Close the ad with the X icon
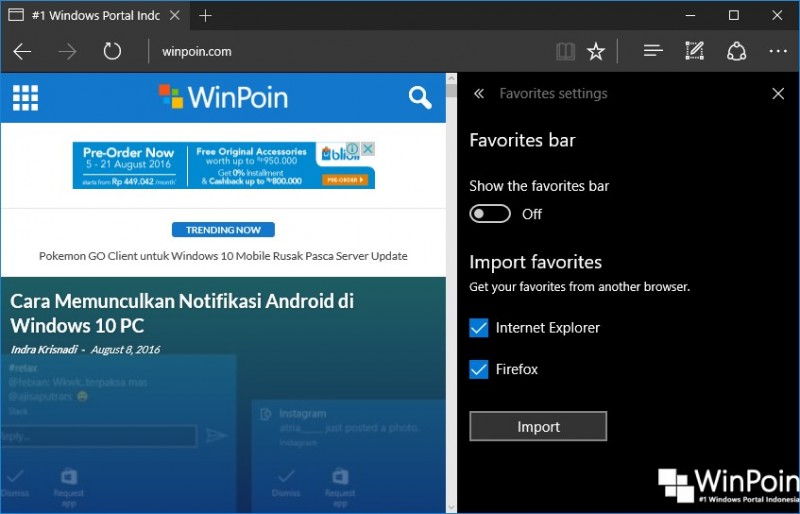The image size is (800, 514). (368, 149)
